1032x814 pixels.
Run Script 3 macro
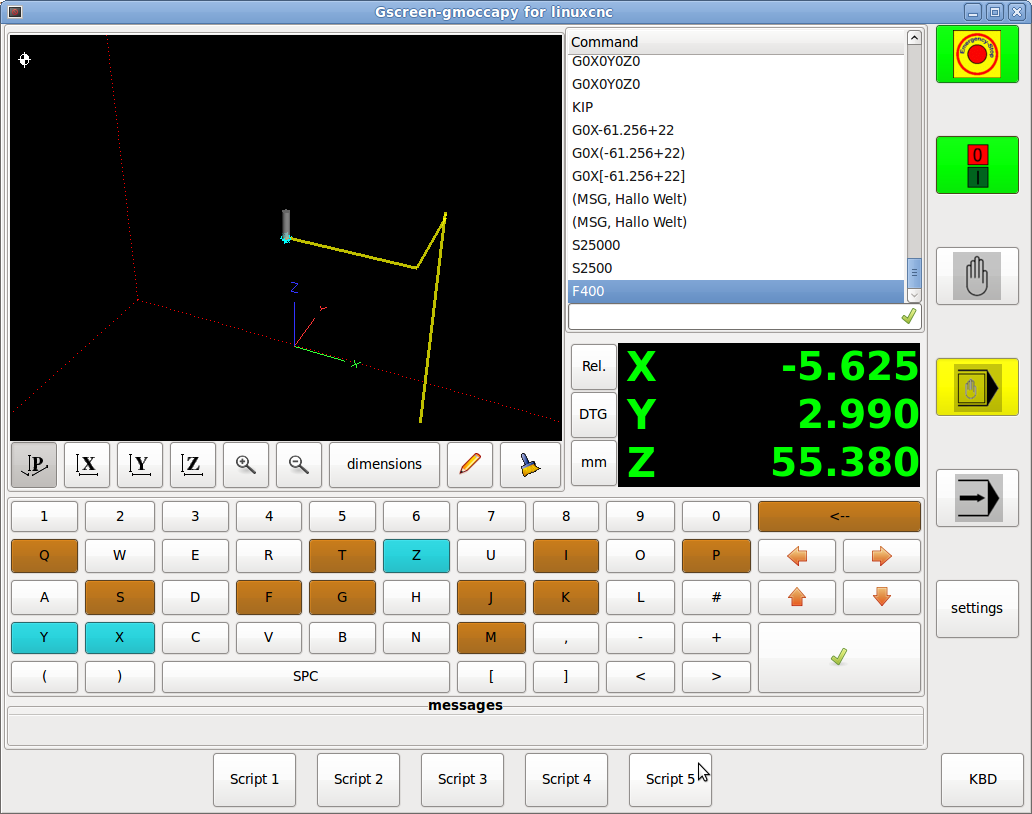tap(462, 780)
